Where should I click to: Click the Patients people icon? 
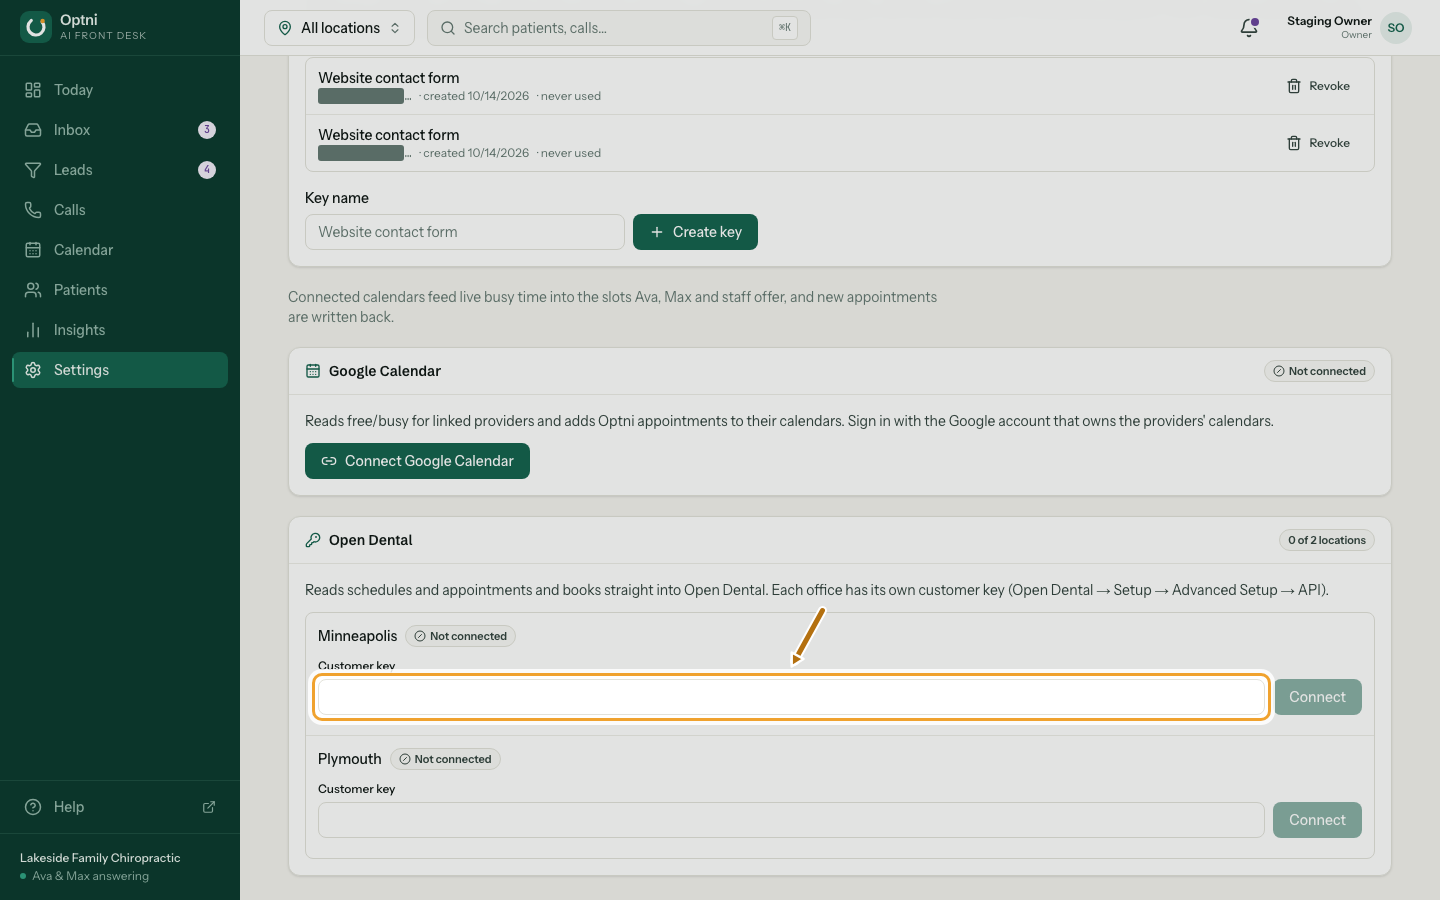(33, 290)
